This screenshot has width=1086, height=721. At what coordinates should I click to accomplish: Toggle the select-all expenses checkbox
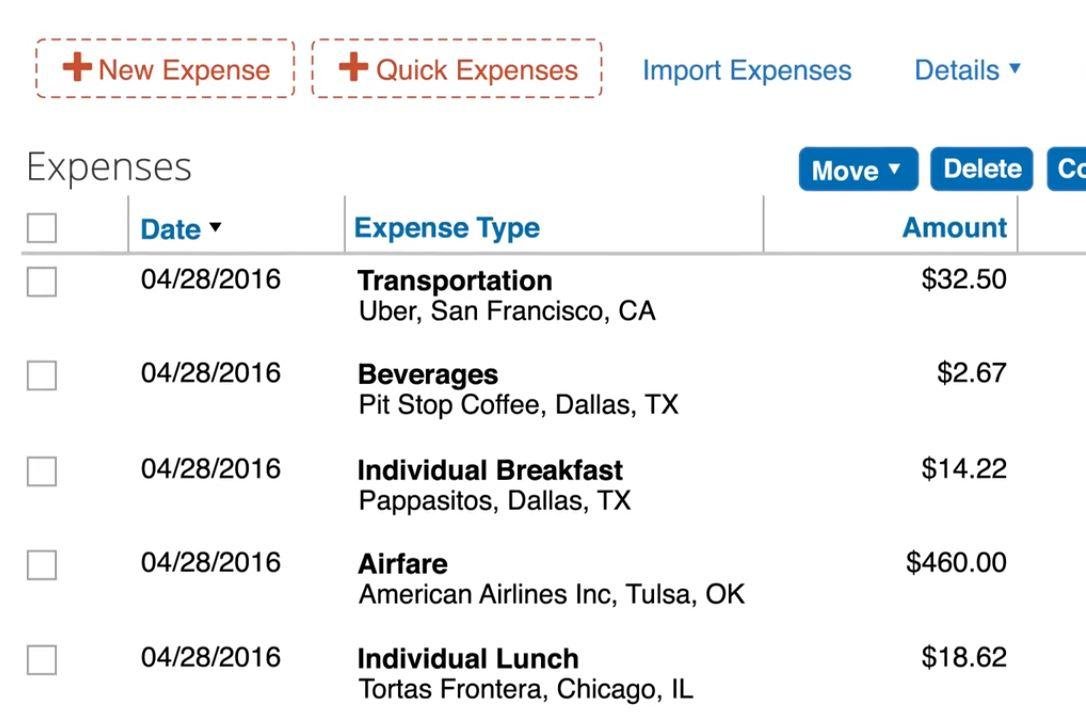(42, 228)
